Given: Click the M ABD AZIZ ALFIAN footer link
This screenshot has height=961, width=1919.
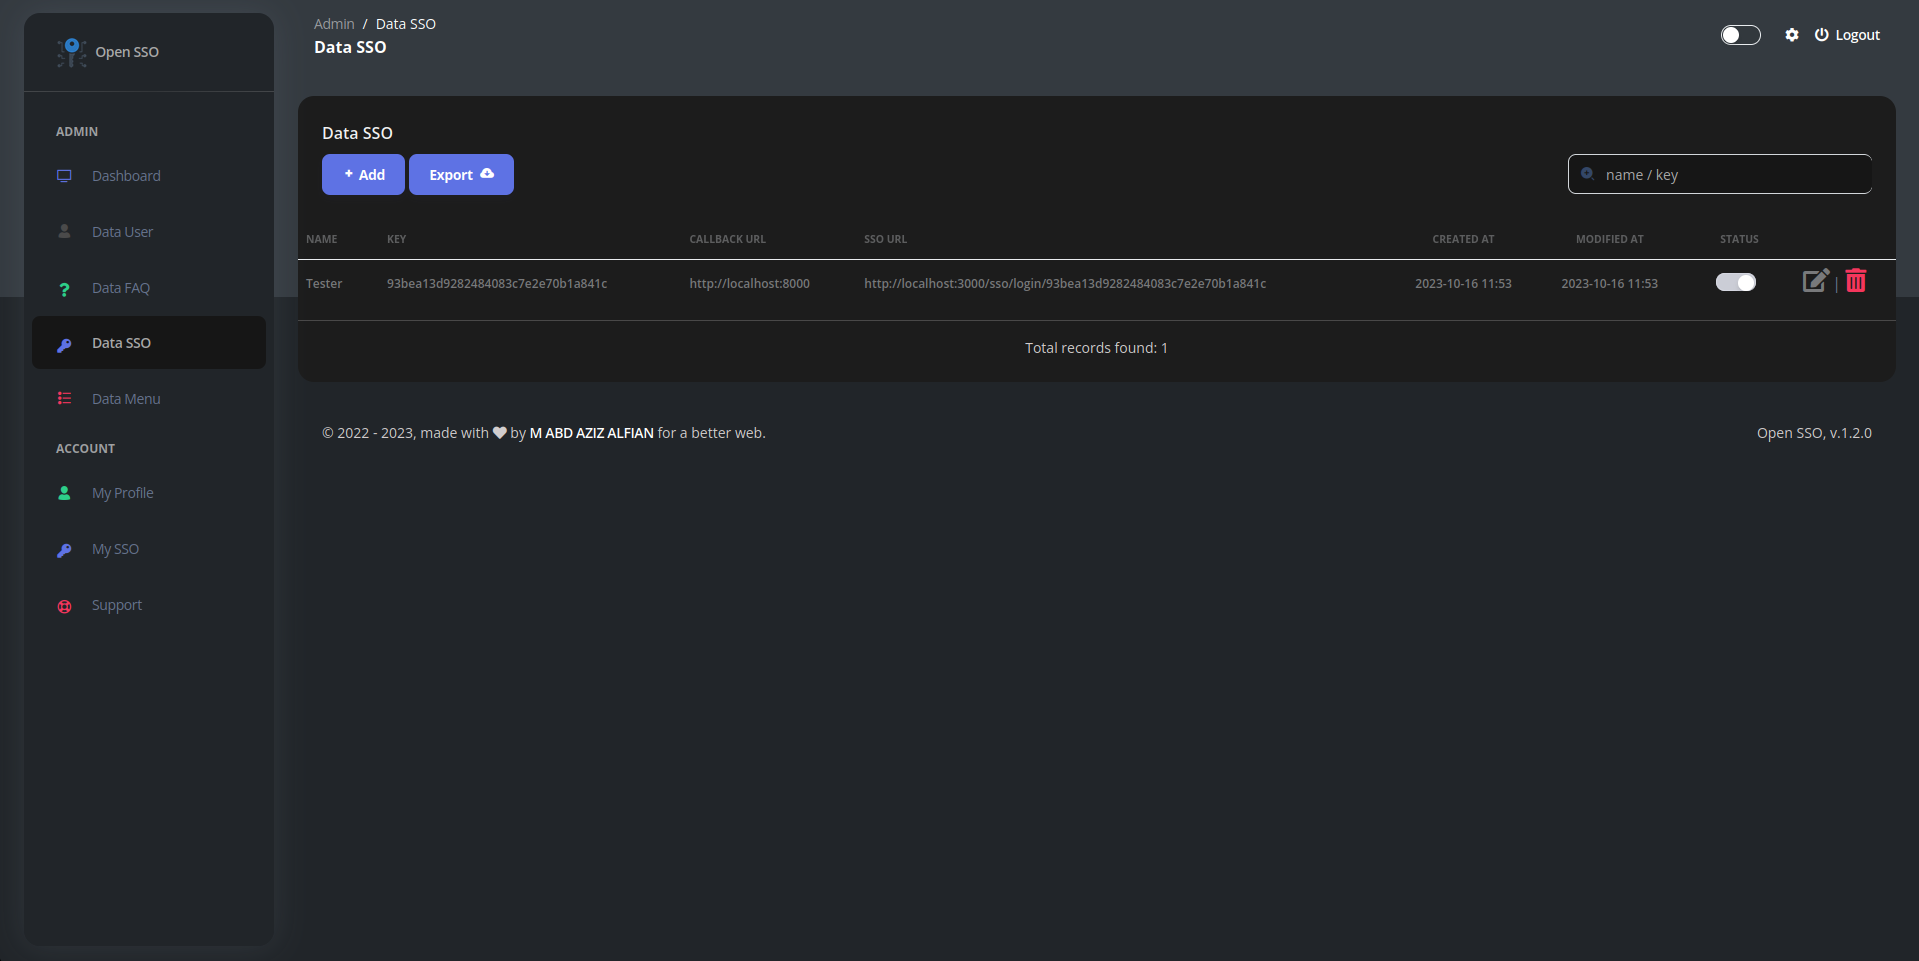Looking at the screenshot, I should [x=590, y=432].
